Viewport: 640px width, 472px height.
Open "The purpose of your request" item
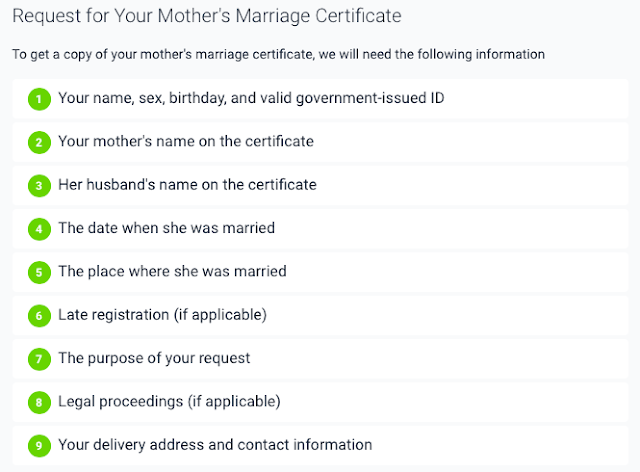pos(154,358)
